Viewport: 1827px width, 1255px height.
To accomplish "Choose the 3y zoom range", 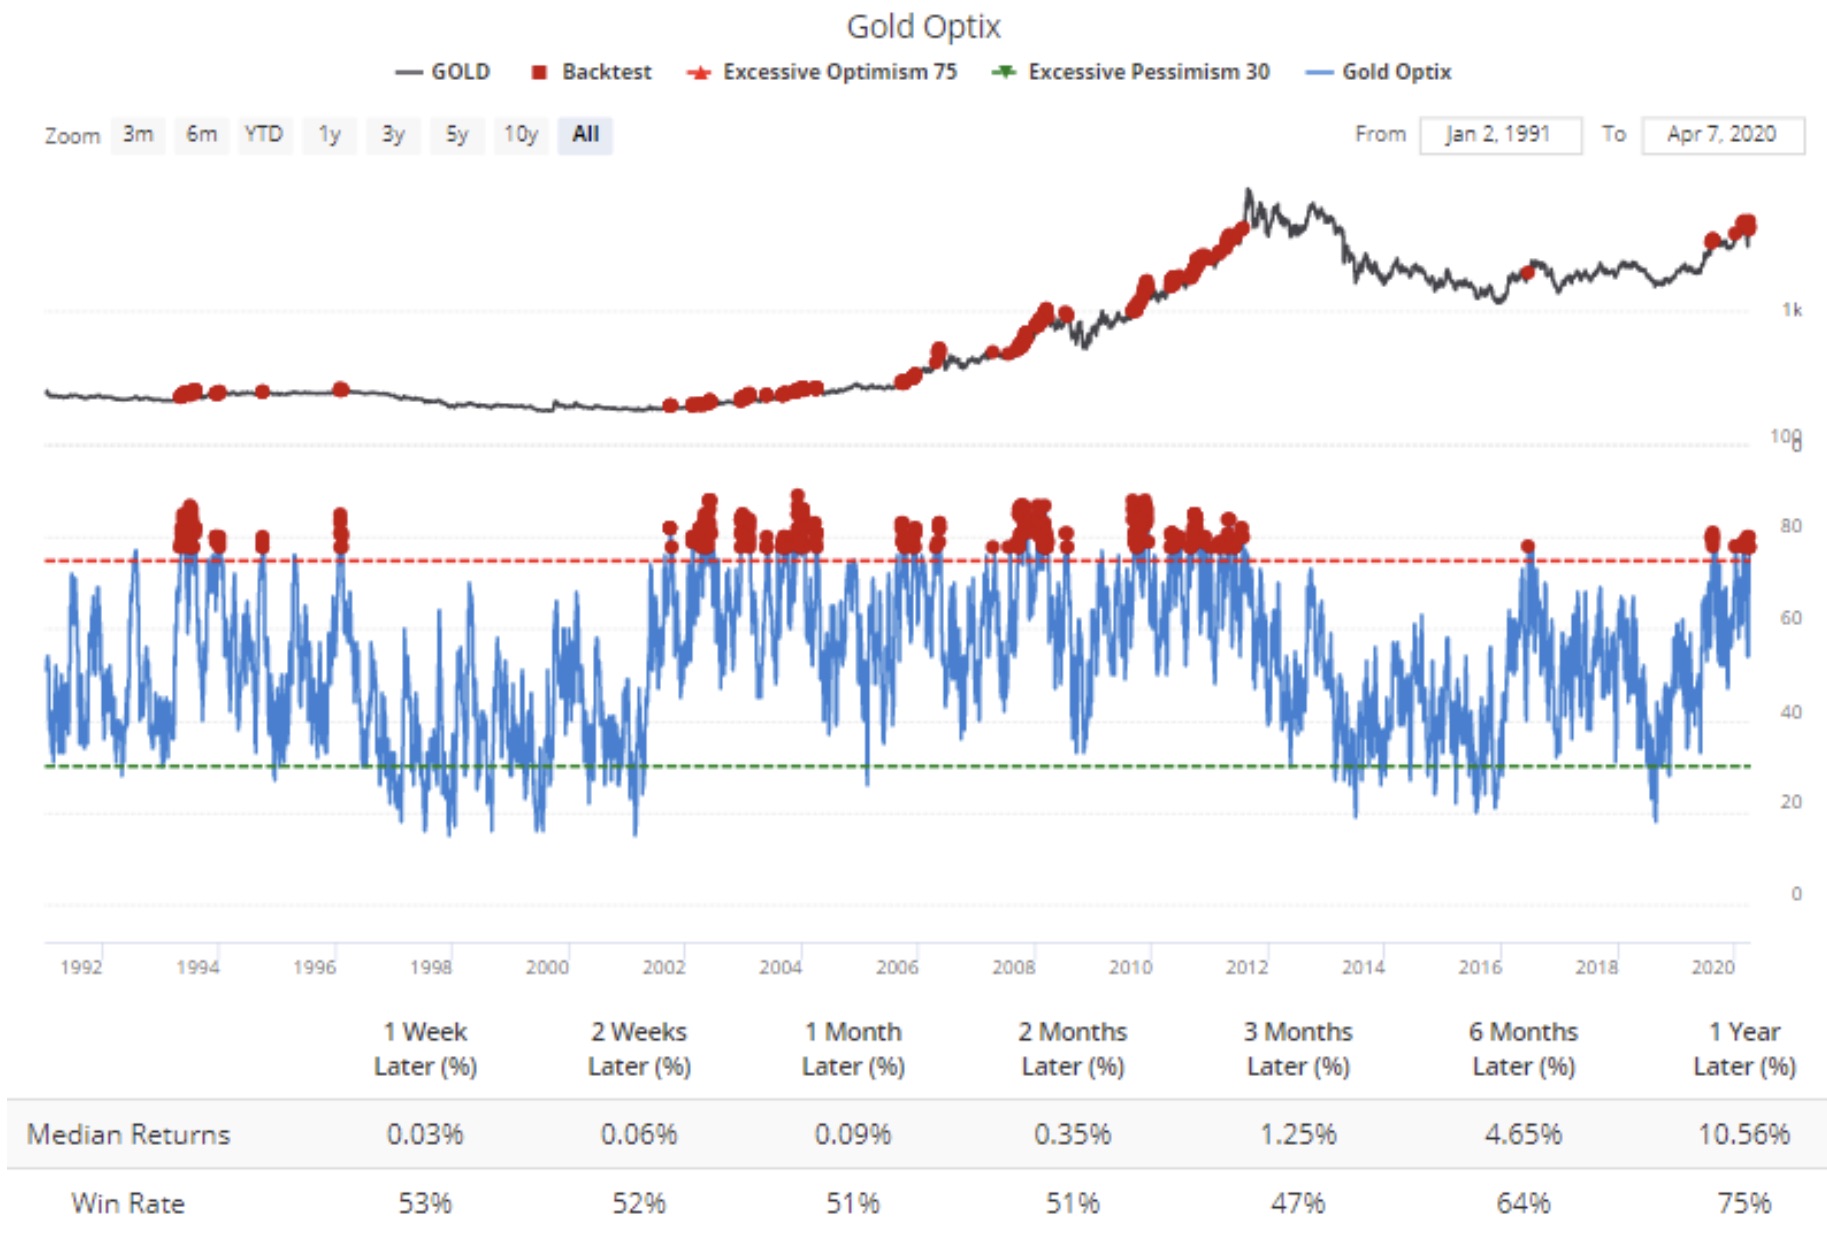I will click(x=393, y=134).
